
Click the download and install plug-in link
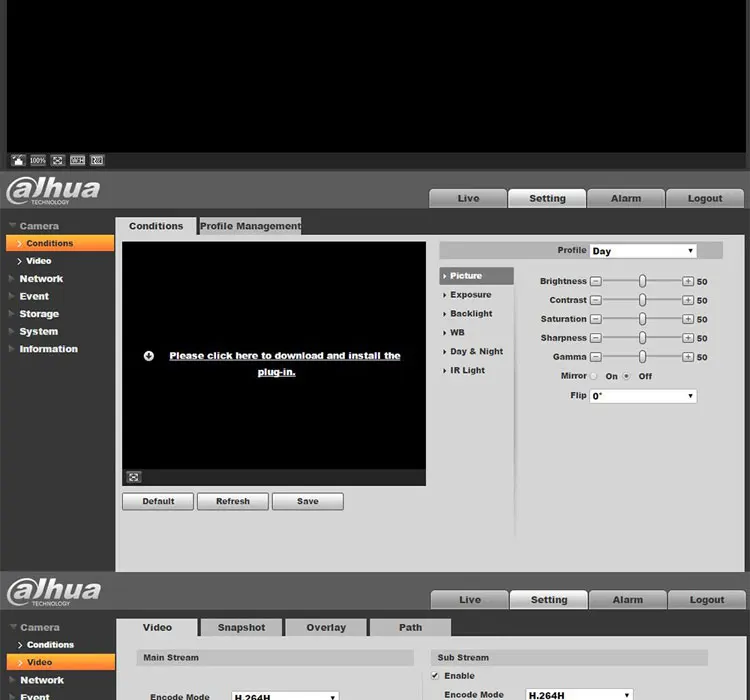tap(285, 364)
